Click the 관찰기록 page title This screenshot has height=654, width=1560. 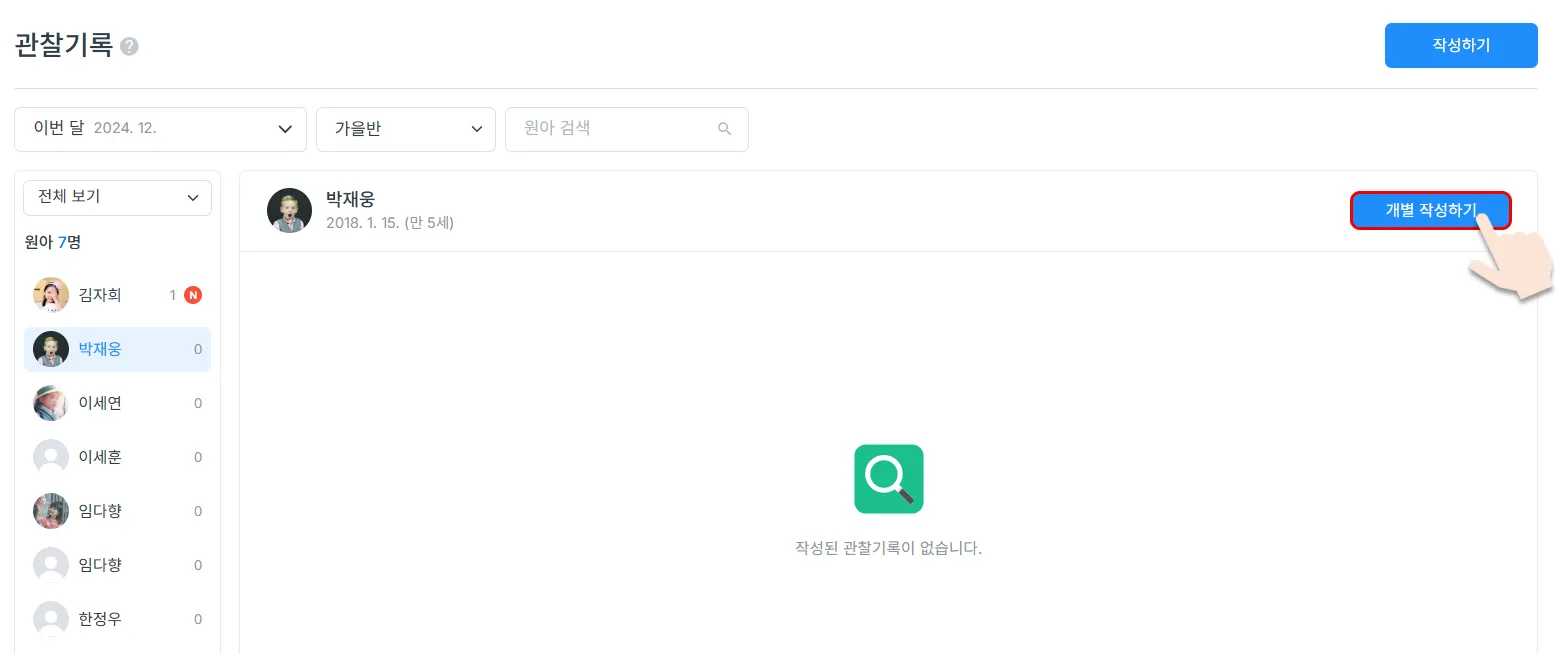tap(64, 46)
